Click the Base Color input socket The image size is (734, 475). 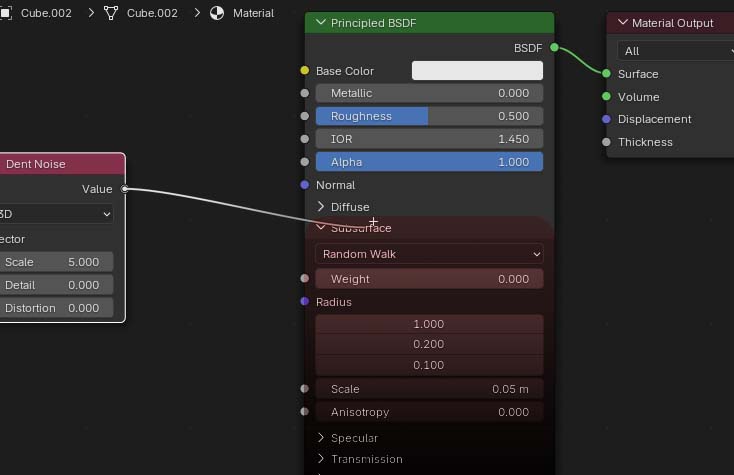(x=305, y=70)
